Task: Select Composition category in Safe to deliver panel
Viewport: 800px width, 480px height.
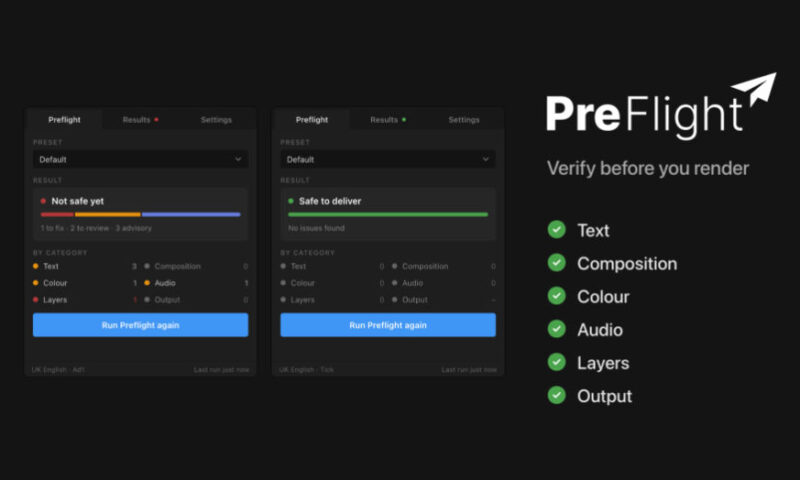Action: point(444,266)
